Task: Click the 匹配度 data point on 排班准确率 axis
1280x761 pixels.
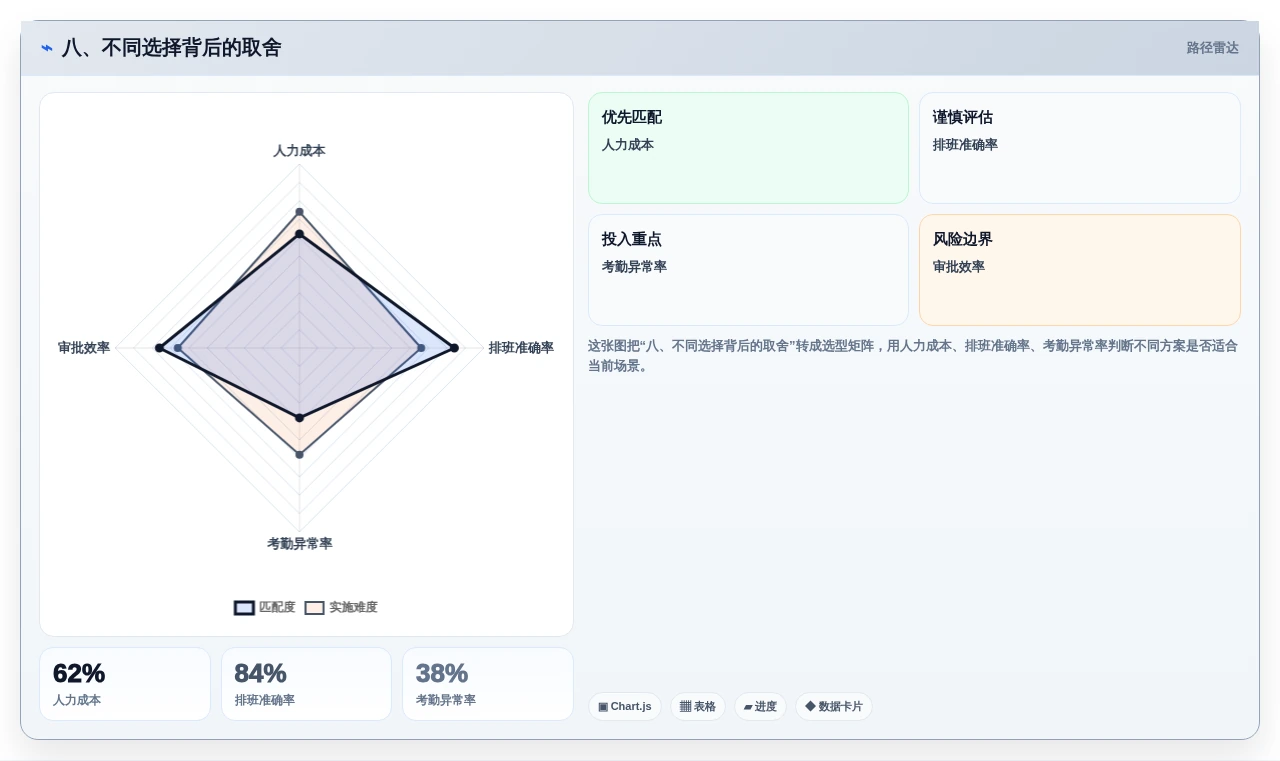Action: (454, 348)
